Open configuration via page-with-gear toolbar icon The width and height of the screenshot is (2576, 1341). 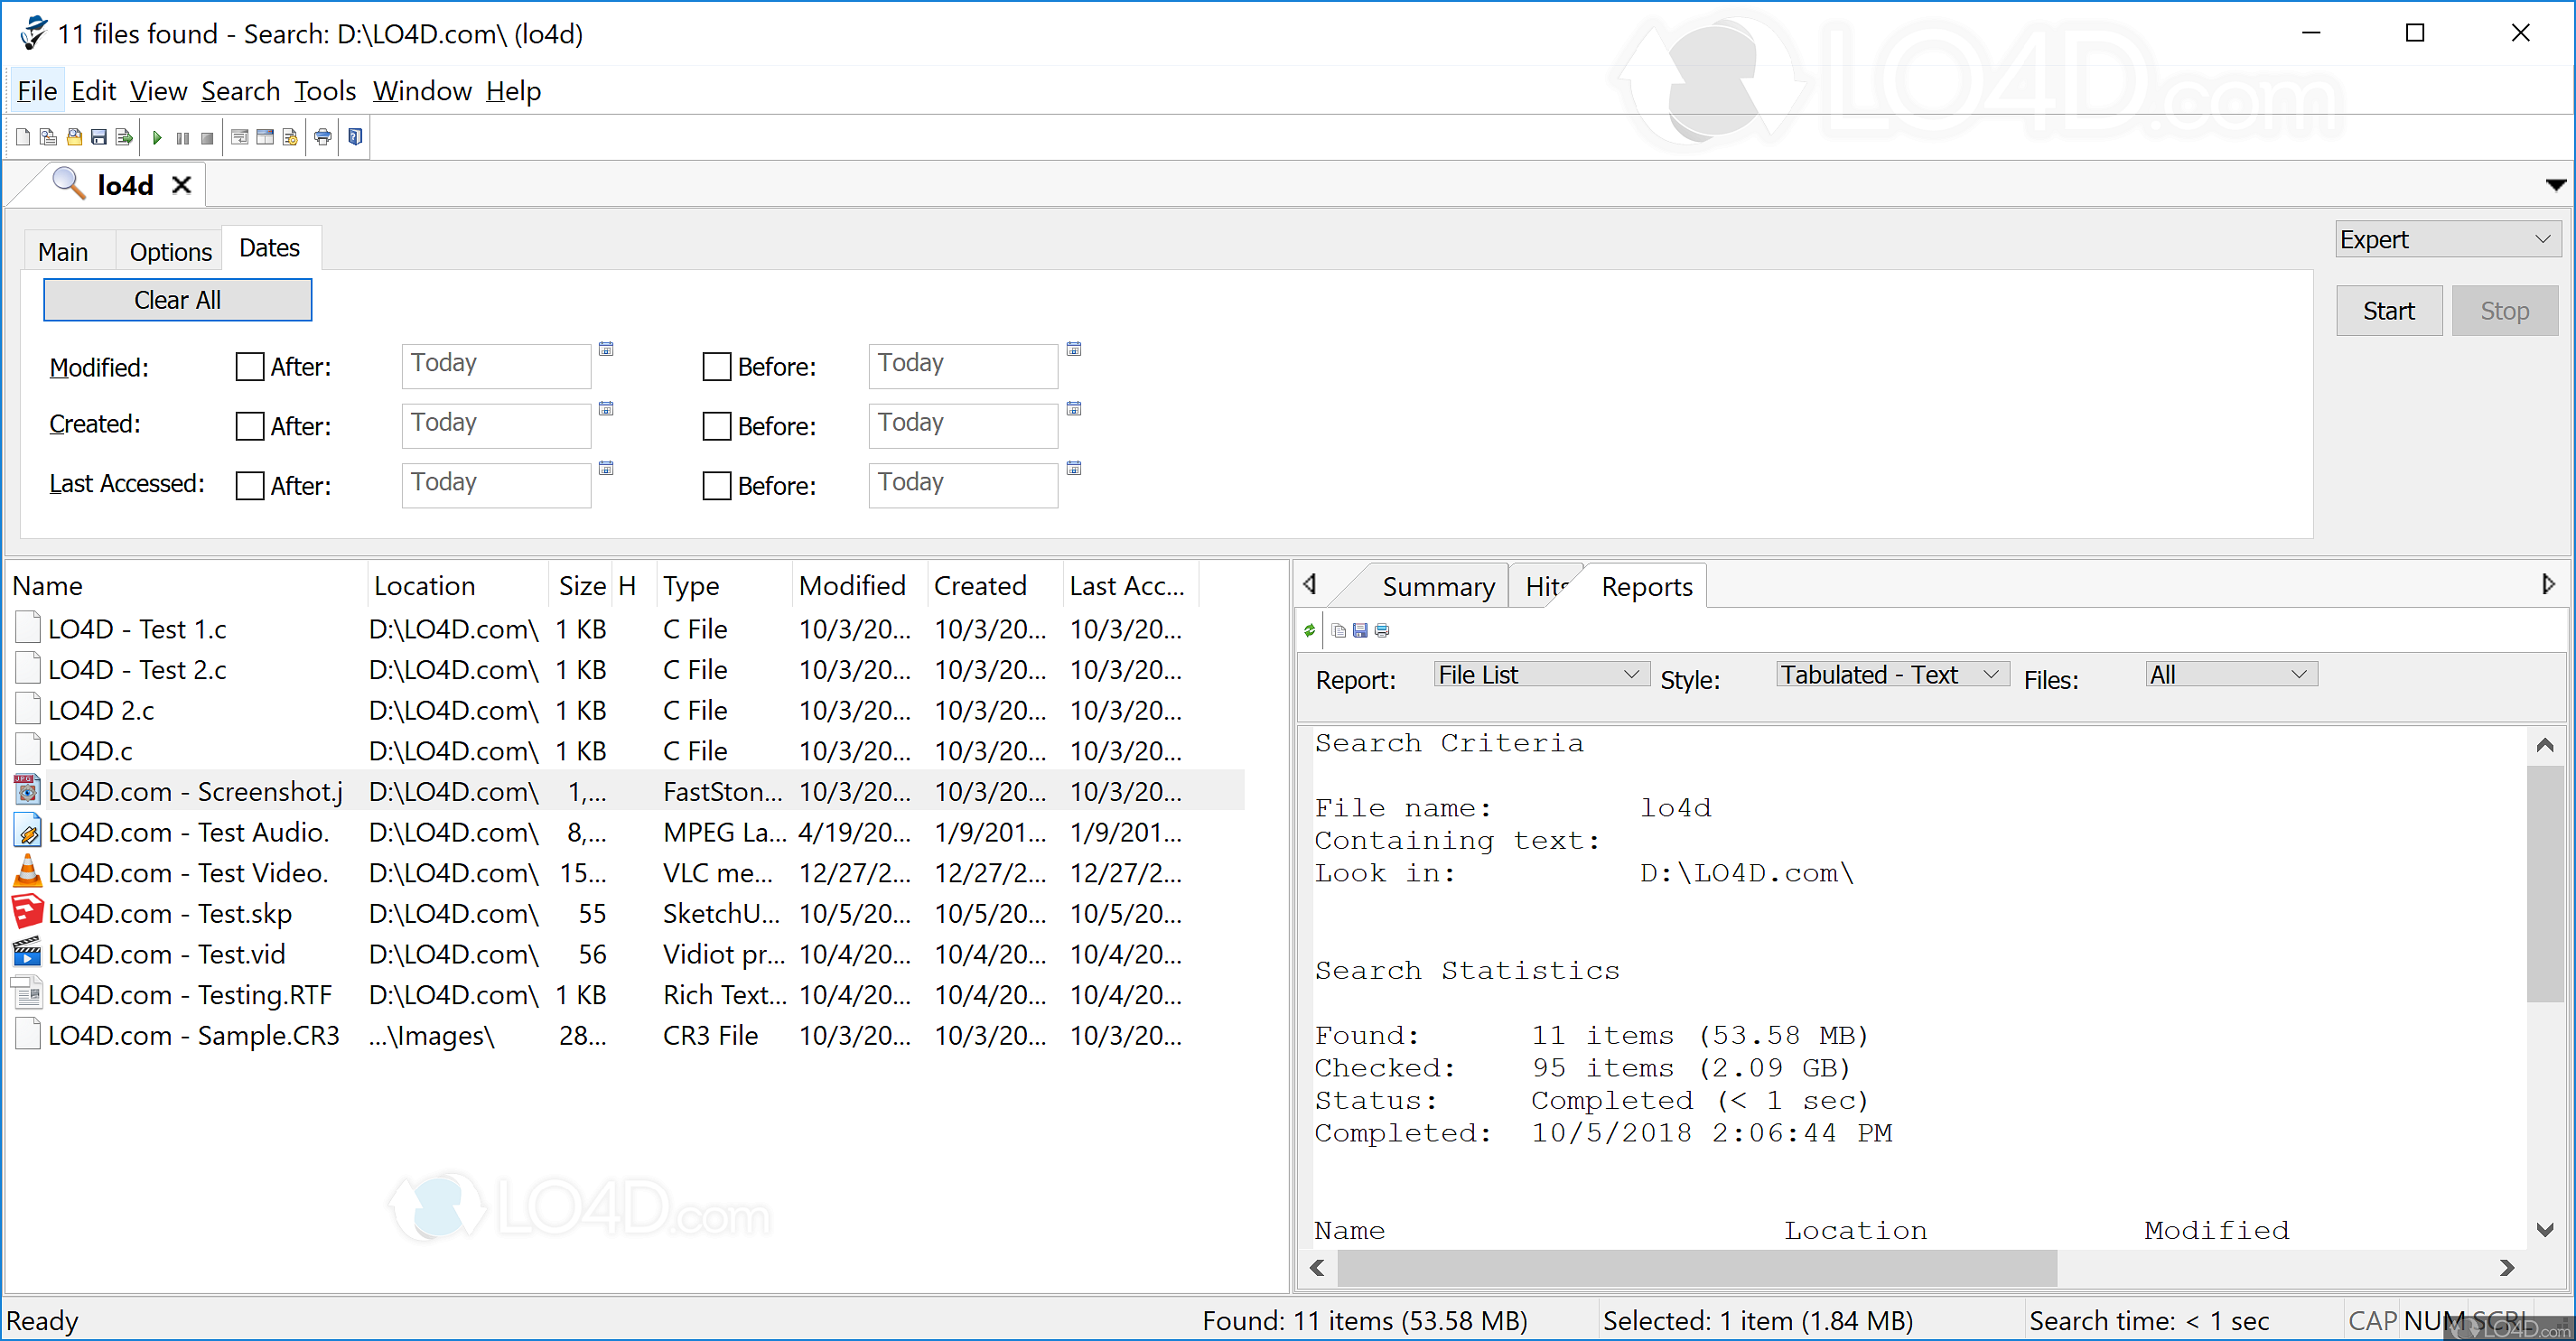(290, 137)
